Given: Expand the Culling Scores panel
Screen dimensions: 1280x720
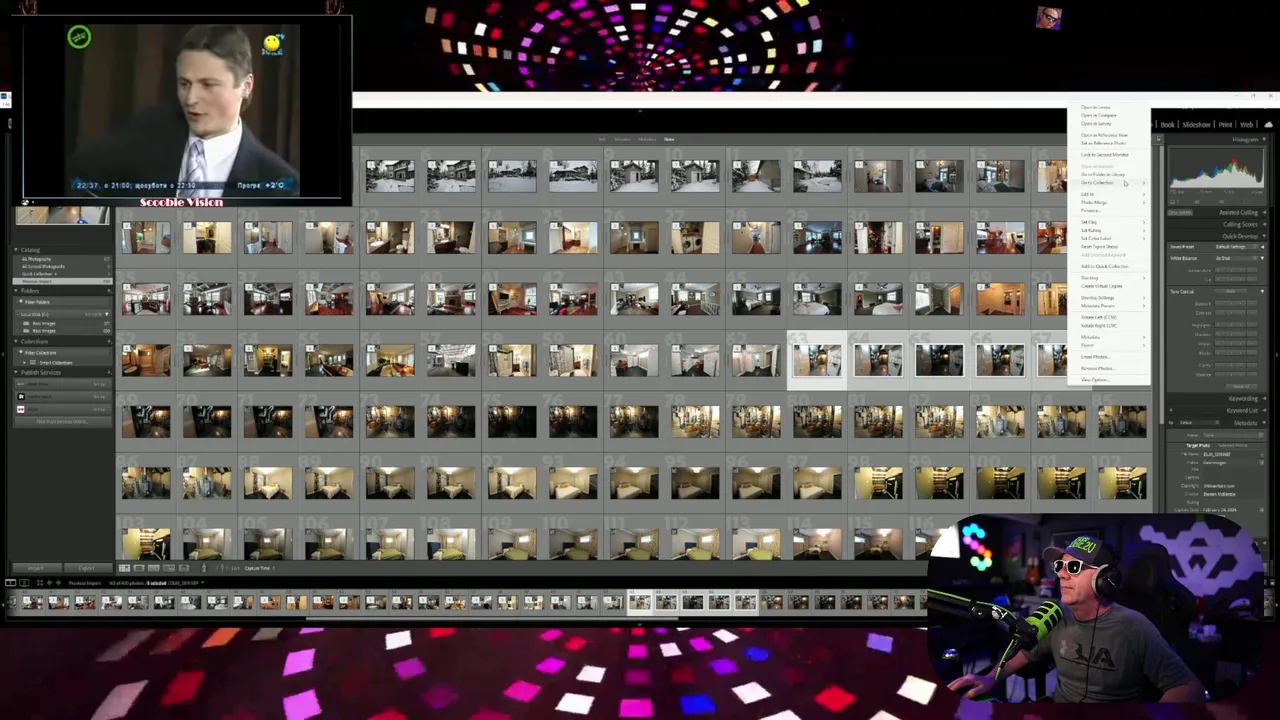Looking at the screenshot, I should 1264,224.
